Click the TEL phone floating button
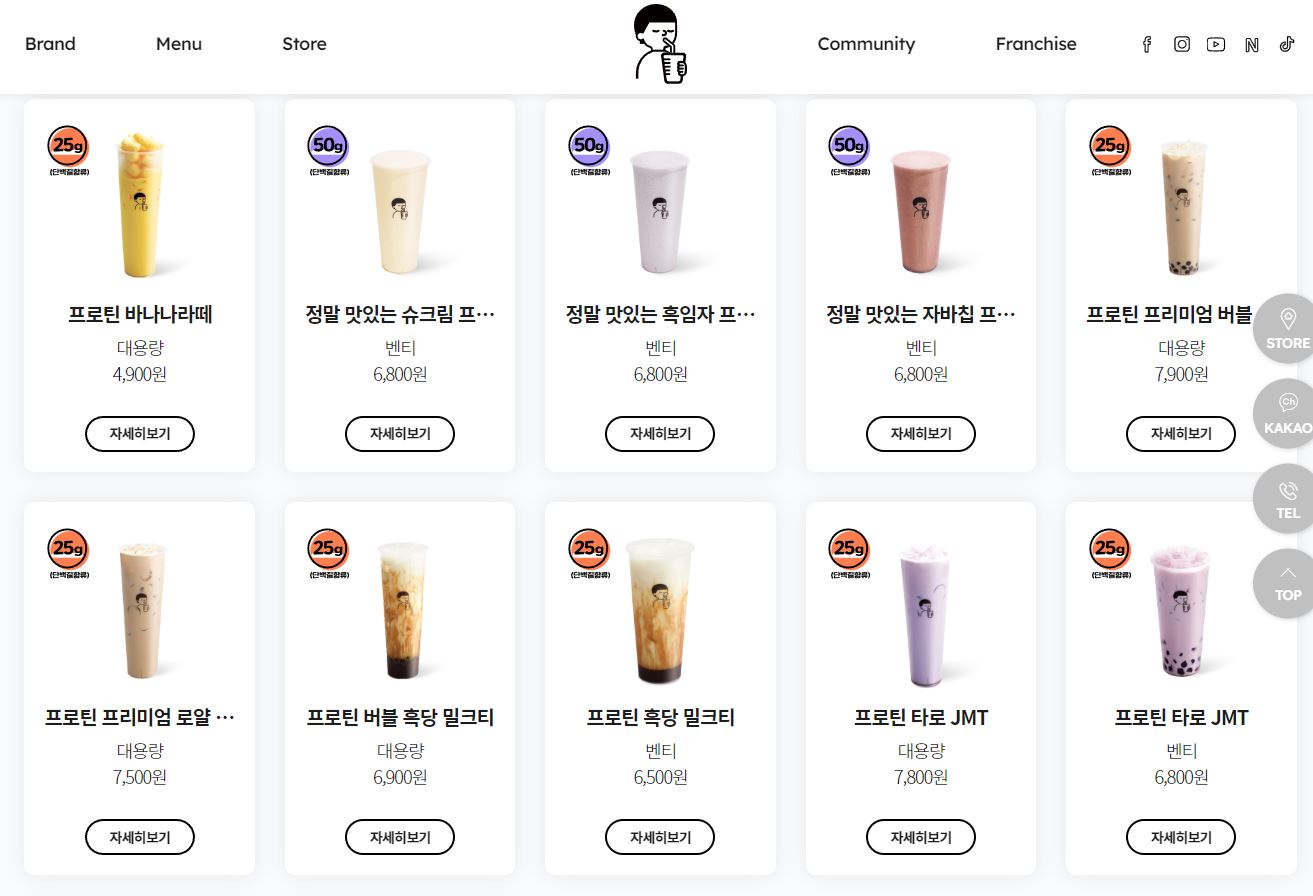1313x896 pixels. pos(1287,499)
